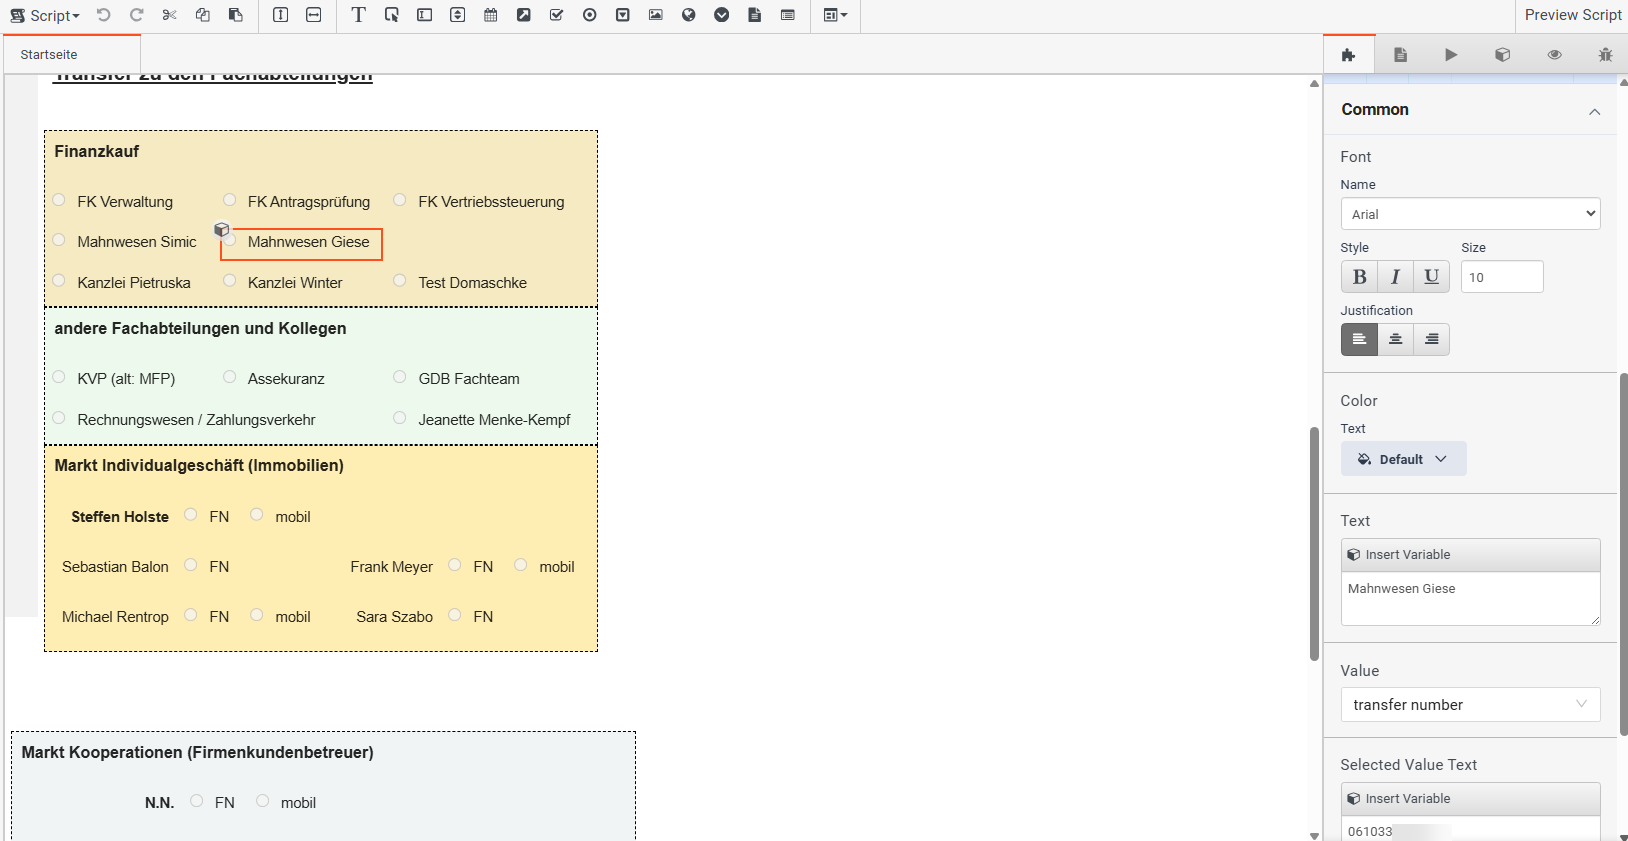Click the cube icon beside Mahnwesen Giese
The image size is (1628, 841).
[222, 230]
